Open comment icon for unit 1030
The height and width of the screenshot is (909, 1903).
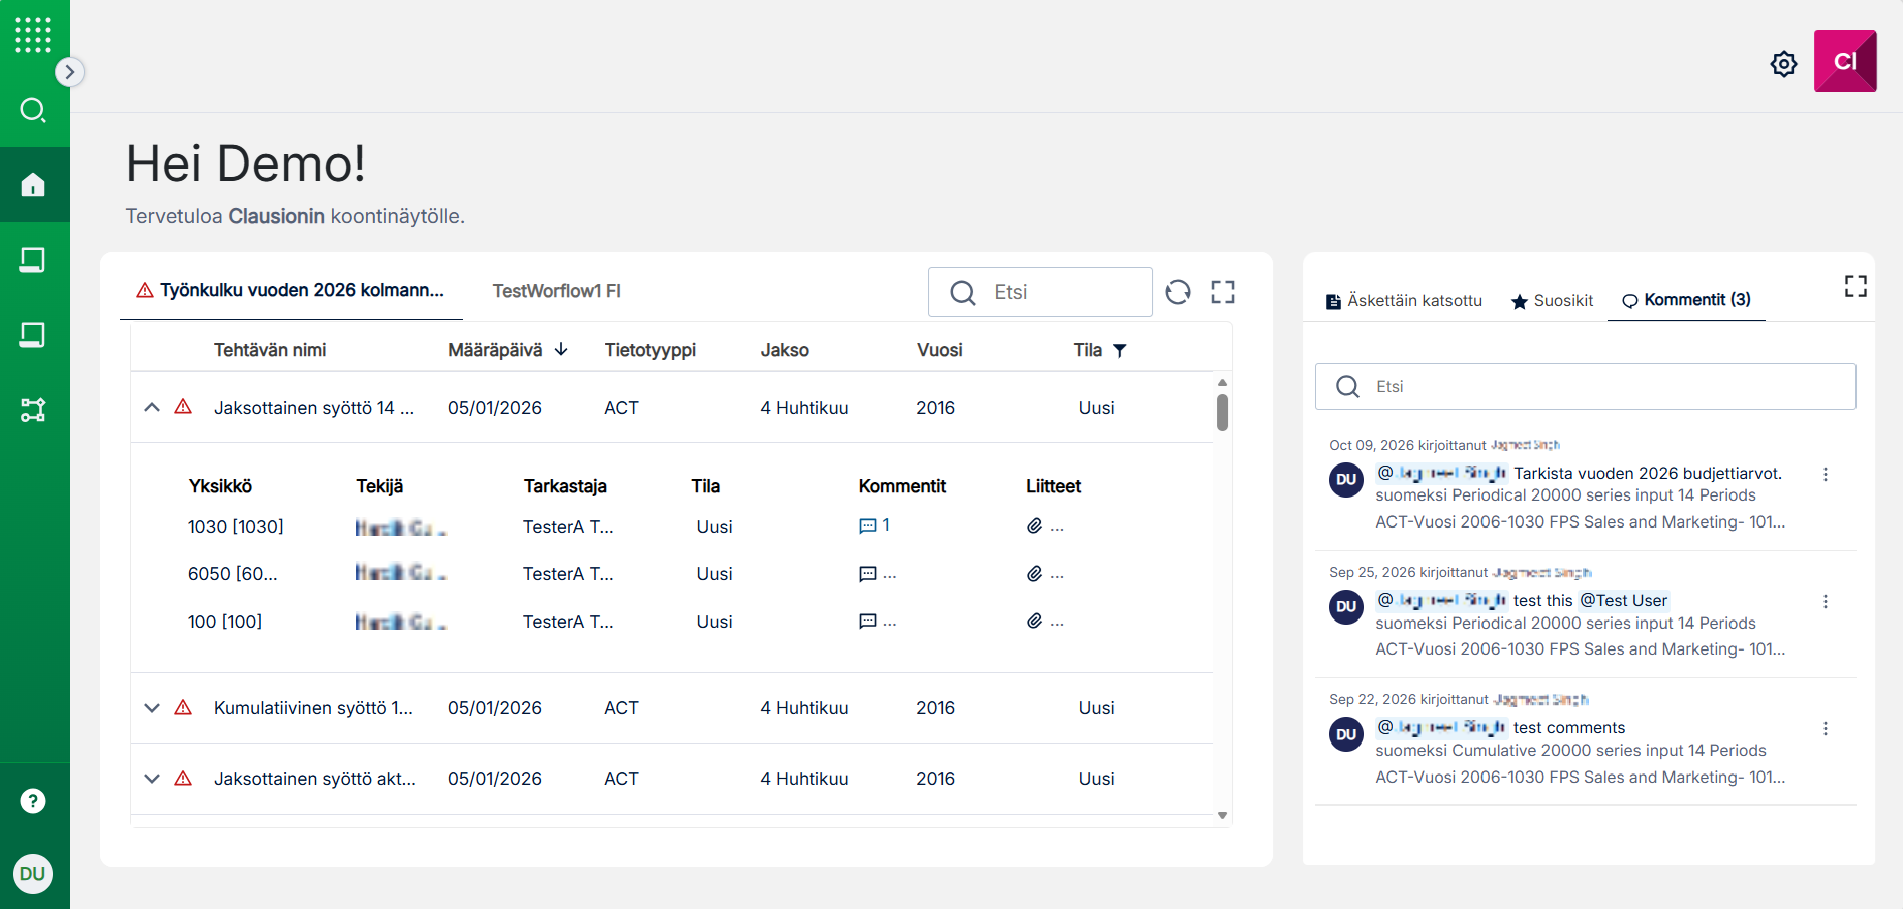coord(867,526)
